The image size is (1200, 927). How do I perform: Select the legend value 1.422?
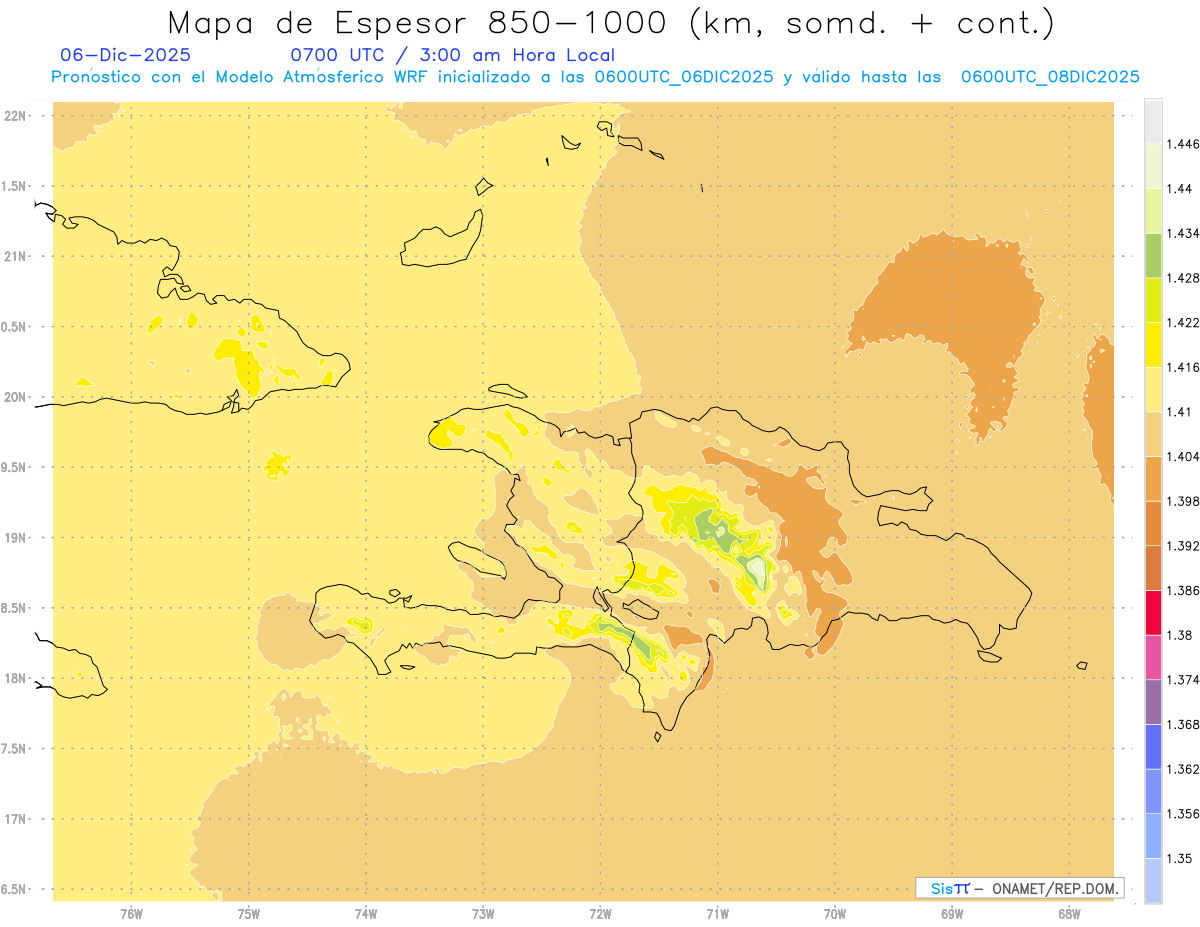(x=1183, y=323)
